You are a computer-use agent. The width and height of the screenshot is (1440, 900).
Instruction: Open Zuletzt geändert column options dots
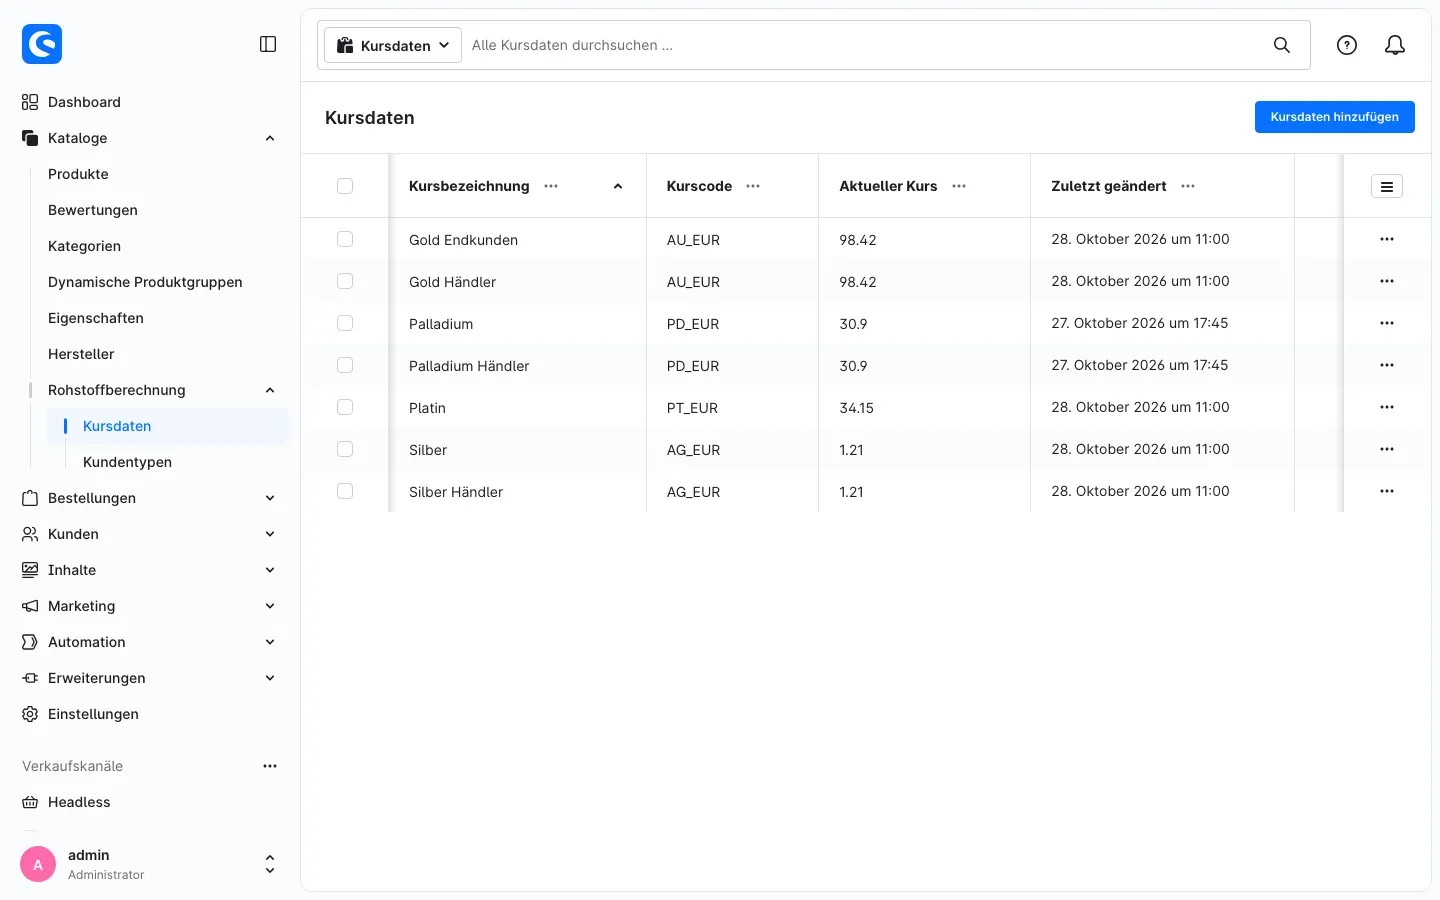[1188, 186]
